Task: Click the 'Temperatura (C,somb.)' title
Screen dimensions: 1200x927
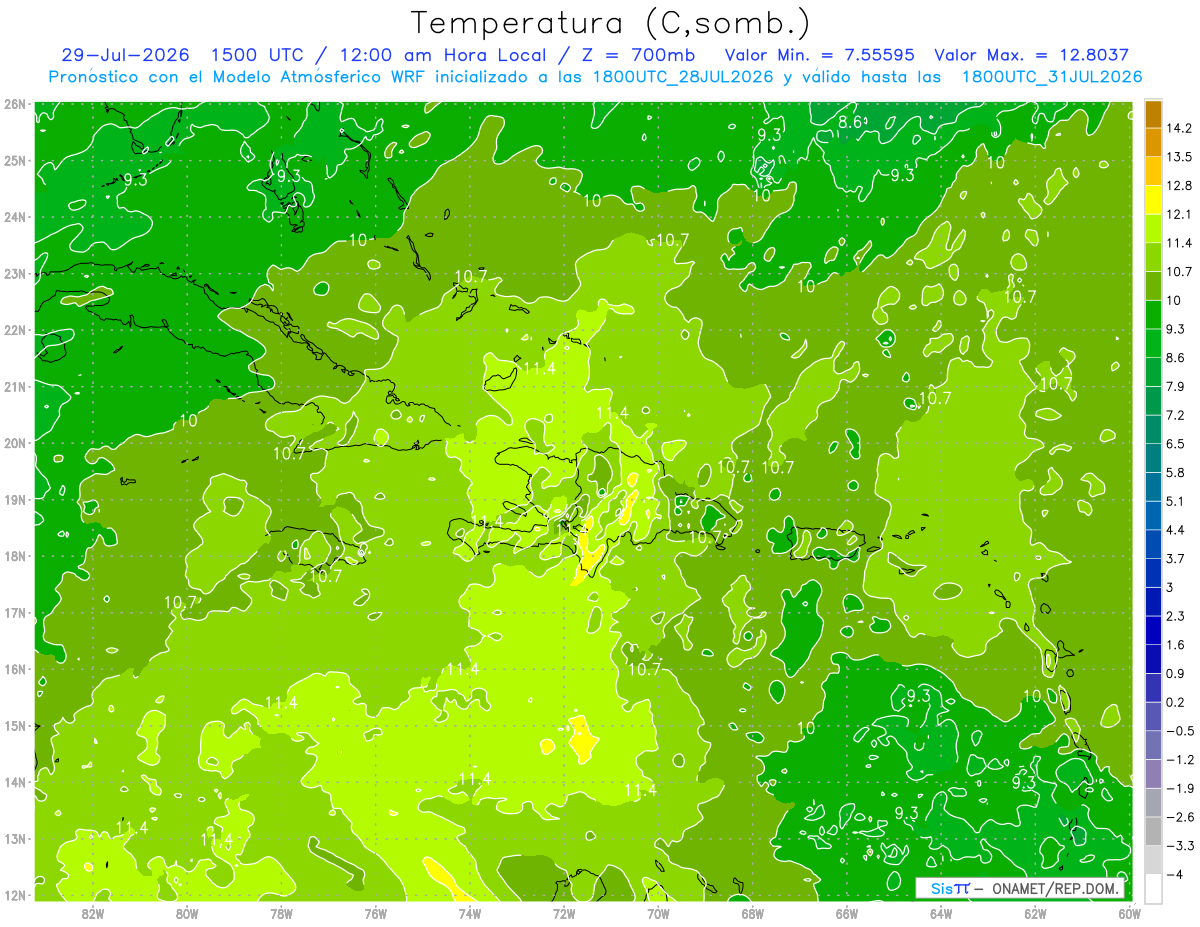Action: pos(611,23)
